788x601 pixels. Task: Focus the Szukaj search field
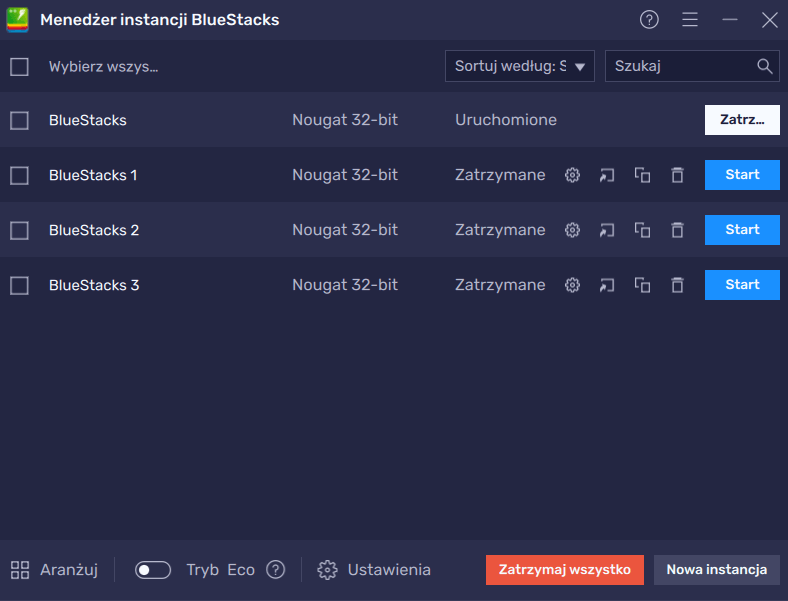(692, 66)
